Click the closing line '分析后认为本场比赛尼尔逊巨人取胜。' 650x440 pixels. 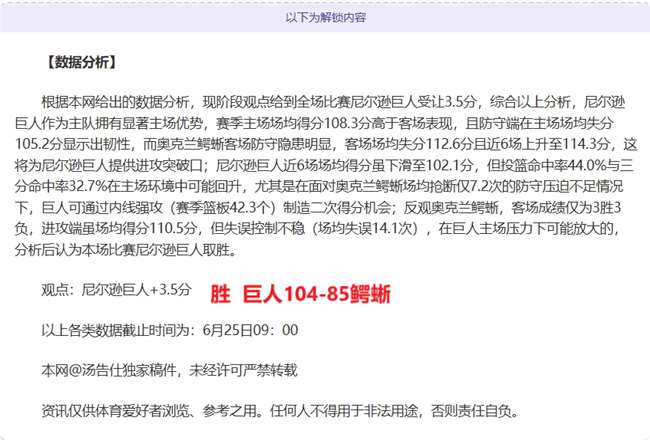tap(126, 250)
